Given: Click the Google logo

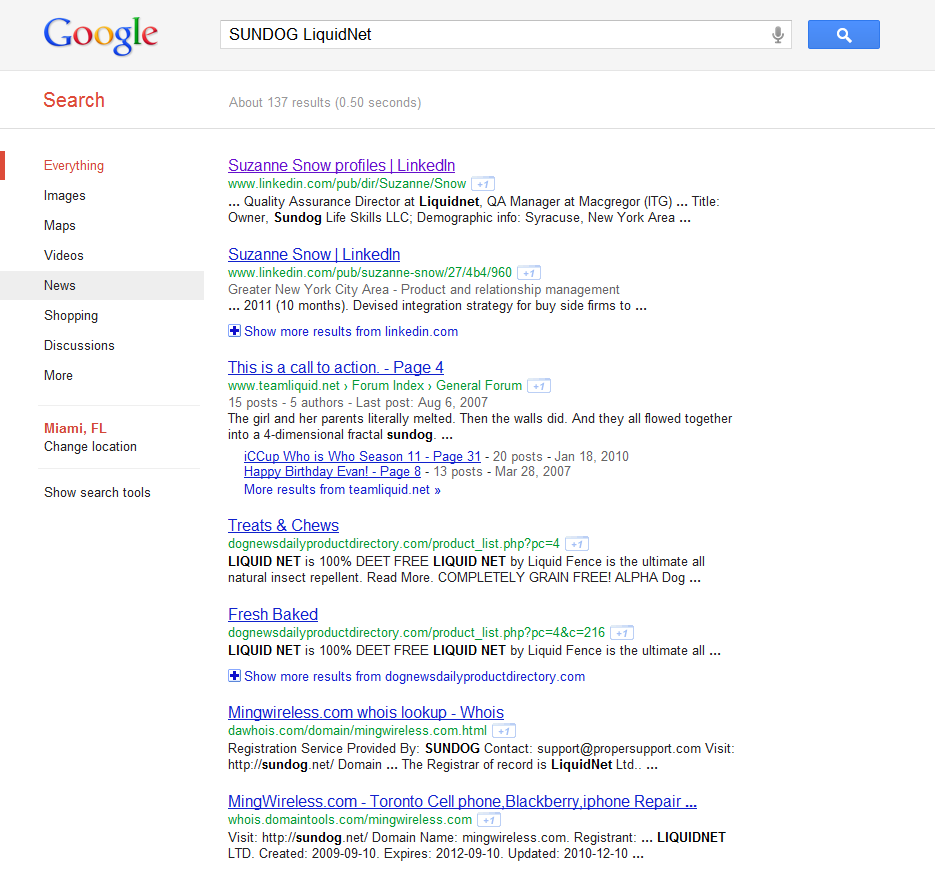Looking at the screenshot, I should pyautogui.click(x=101, y=36).
